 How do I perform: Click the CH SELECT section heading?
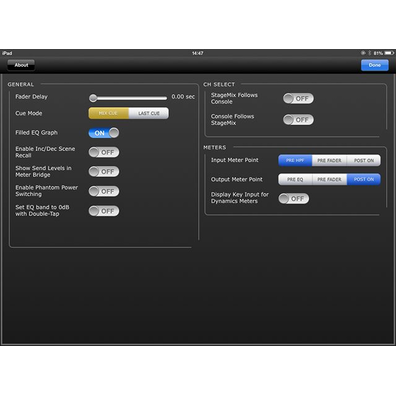219,85
